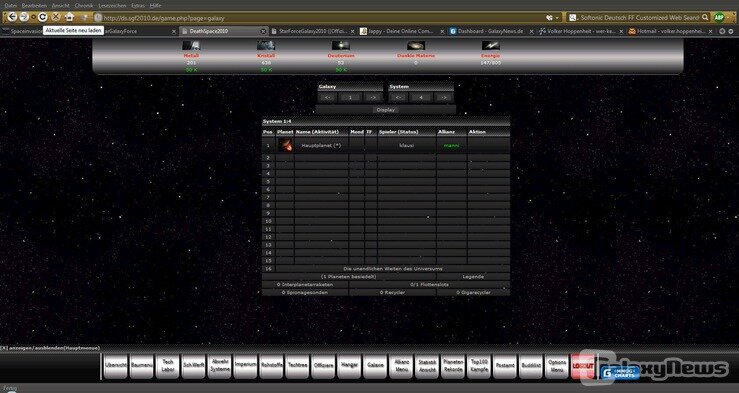Viewport: 739px width, 393px height.
Task: Open the Techtree button
Action: pos(297,366)
